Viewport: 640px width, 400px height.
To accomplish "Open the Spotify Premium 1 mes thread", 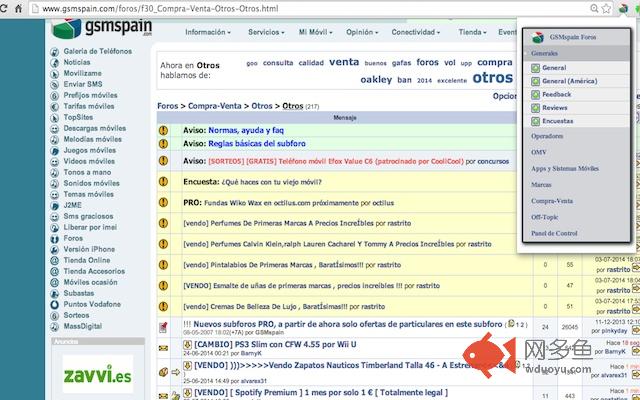I will [x=321, y=393].
